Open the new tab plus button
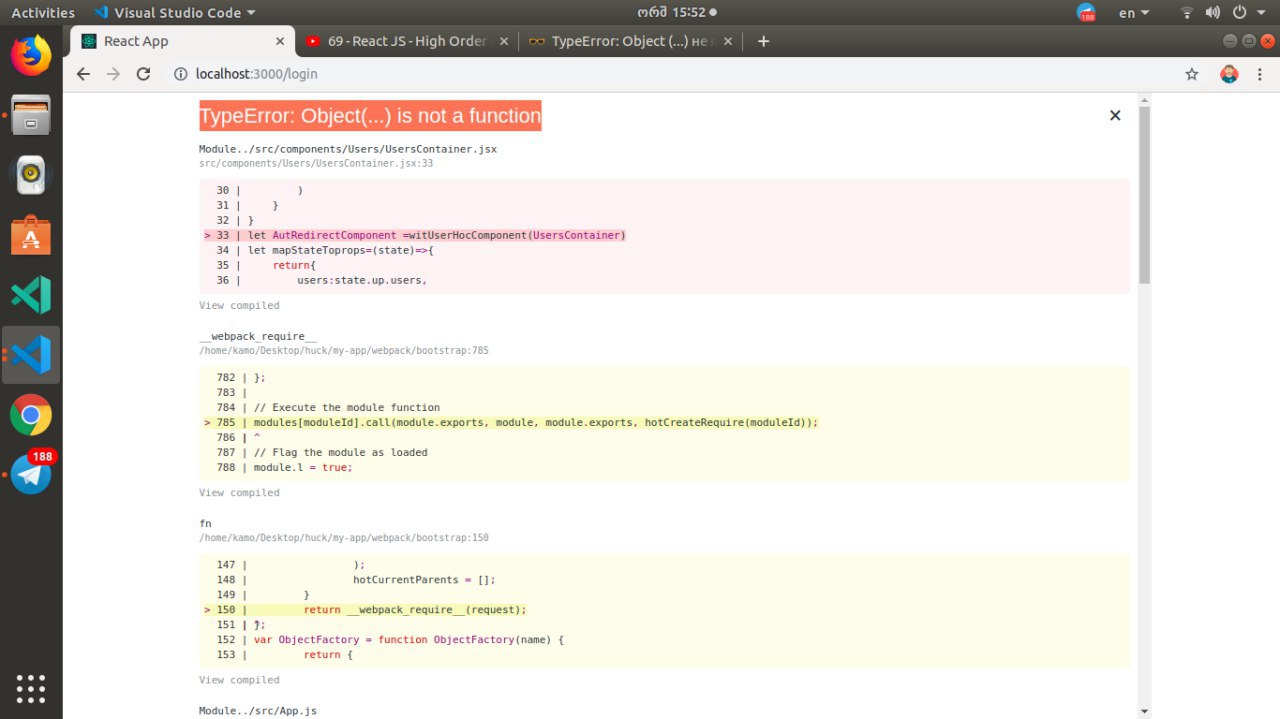1280x719 pixels. (x=763, y=41)
